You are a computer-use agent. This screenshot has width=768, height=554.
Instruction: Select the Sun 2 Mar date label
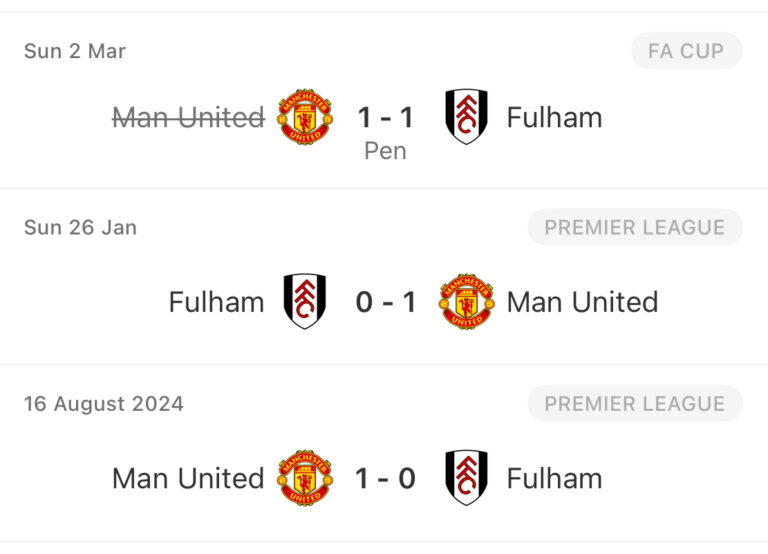click(75, 51)
